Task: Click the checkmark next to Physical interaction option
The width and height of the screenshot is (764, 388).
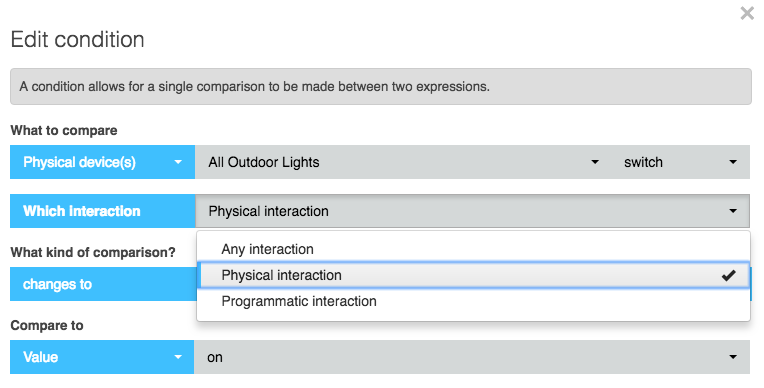Action: click(728, 275)
